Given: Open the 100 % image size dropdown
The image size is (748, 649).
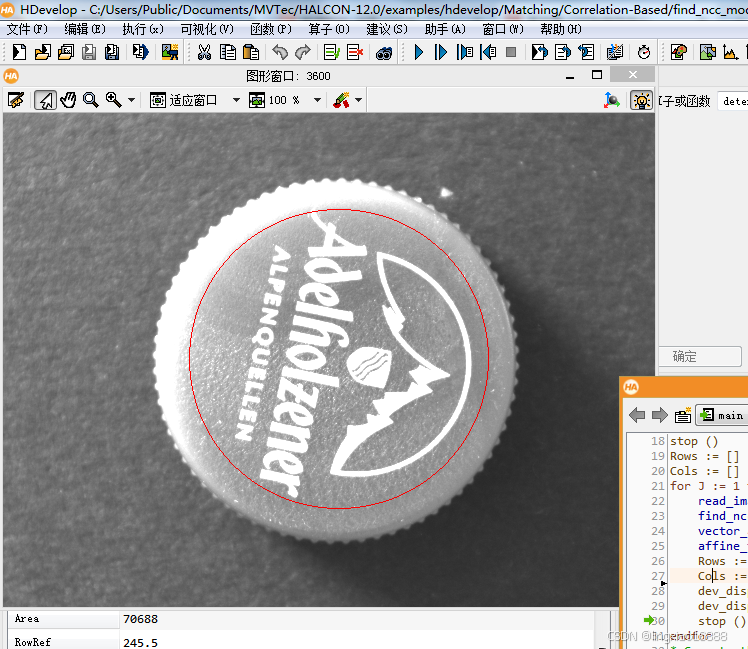Looking at the screenshot, I should pyautogui.click(x=317, y=100).
